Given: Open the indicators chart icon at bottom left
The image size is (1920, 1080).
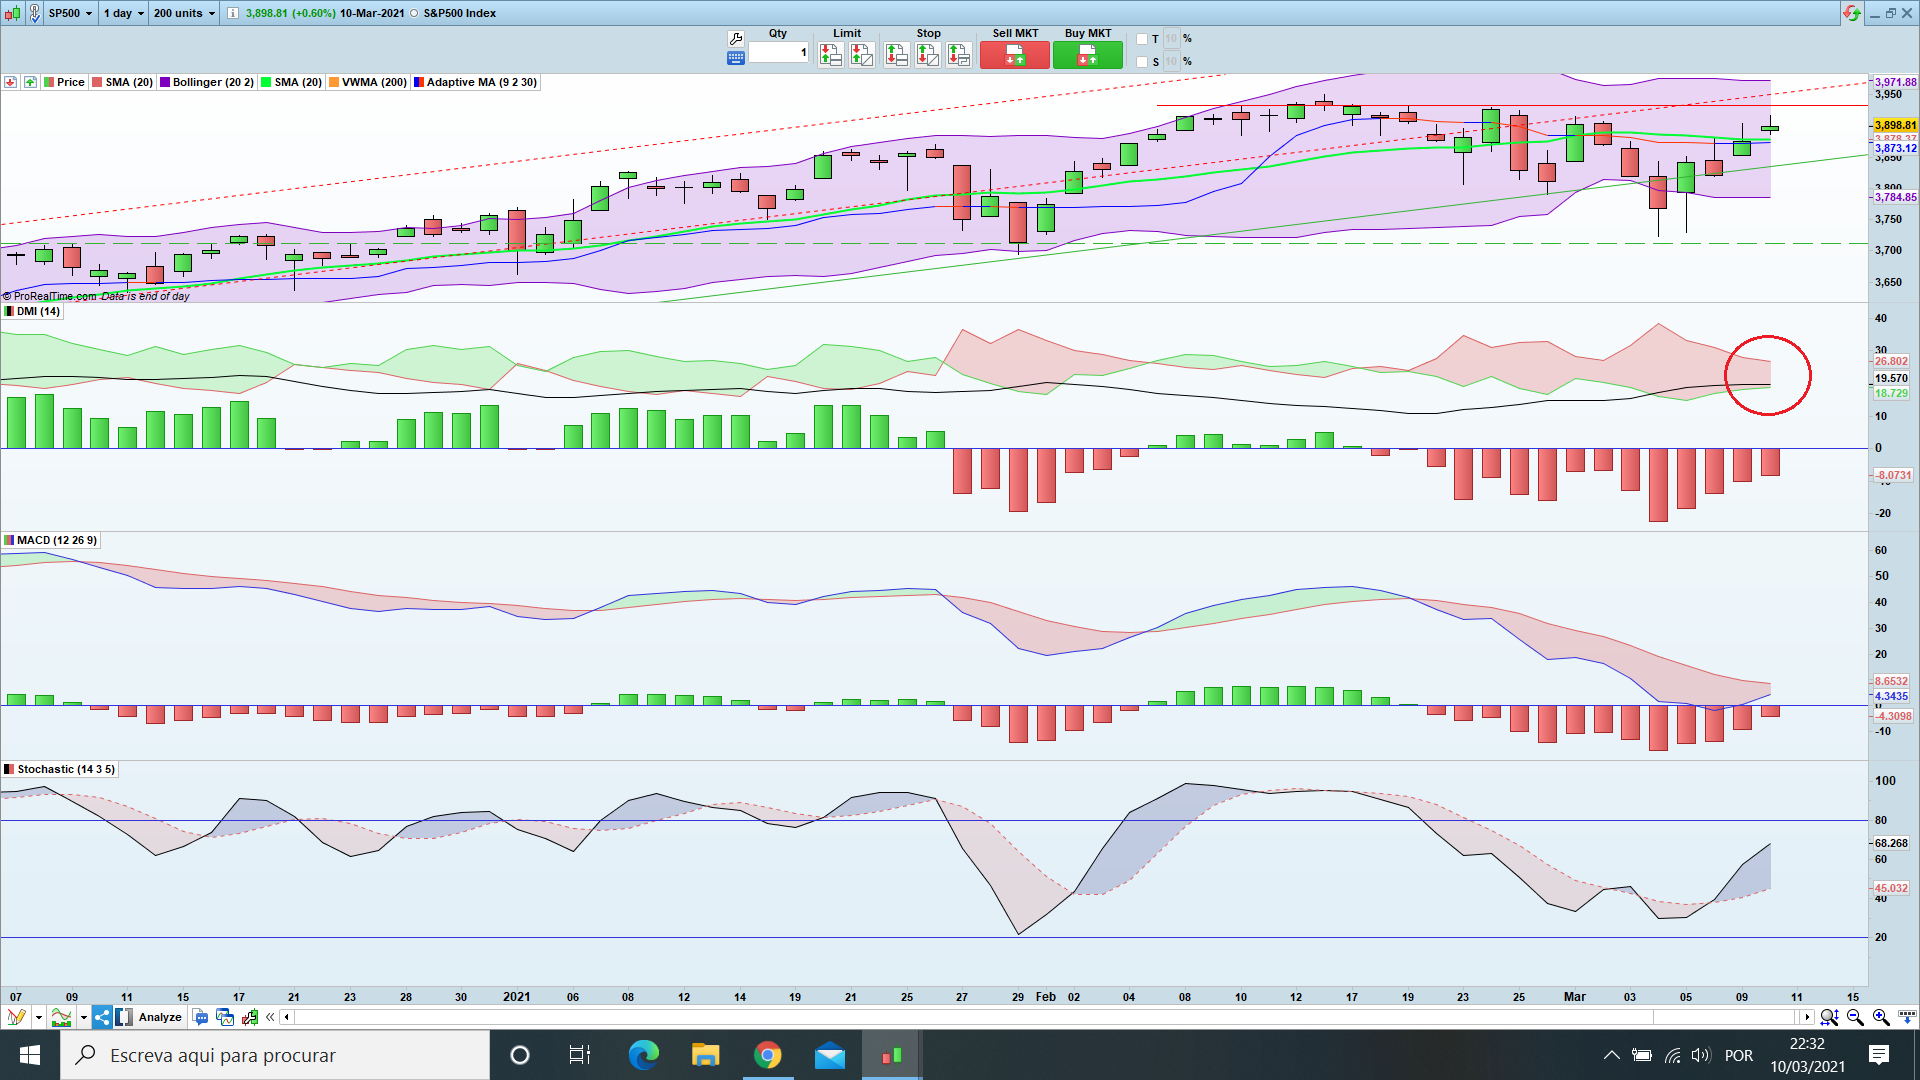Looking at the screenshot, I should (61, 1017).
